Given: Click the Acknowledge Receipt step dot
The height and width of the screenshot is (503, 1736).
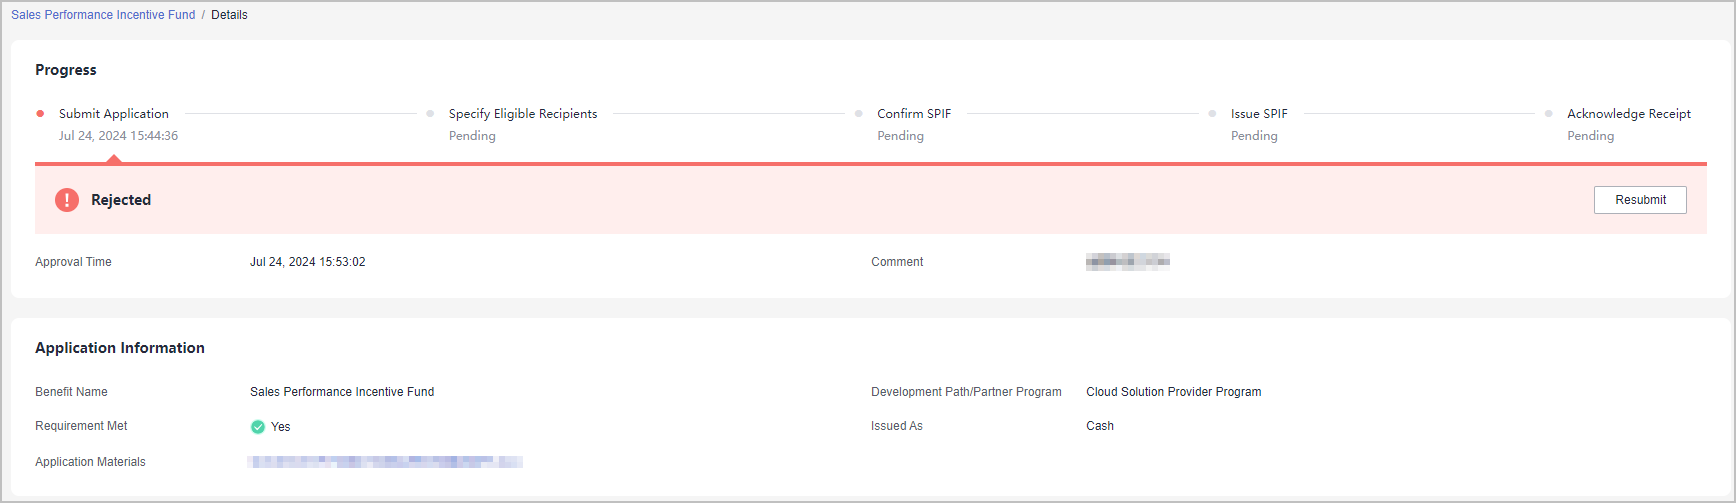Looking at the screenshot, I should tap(1548, 114).
